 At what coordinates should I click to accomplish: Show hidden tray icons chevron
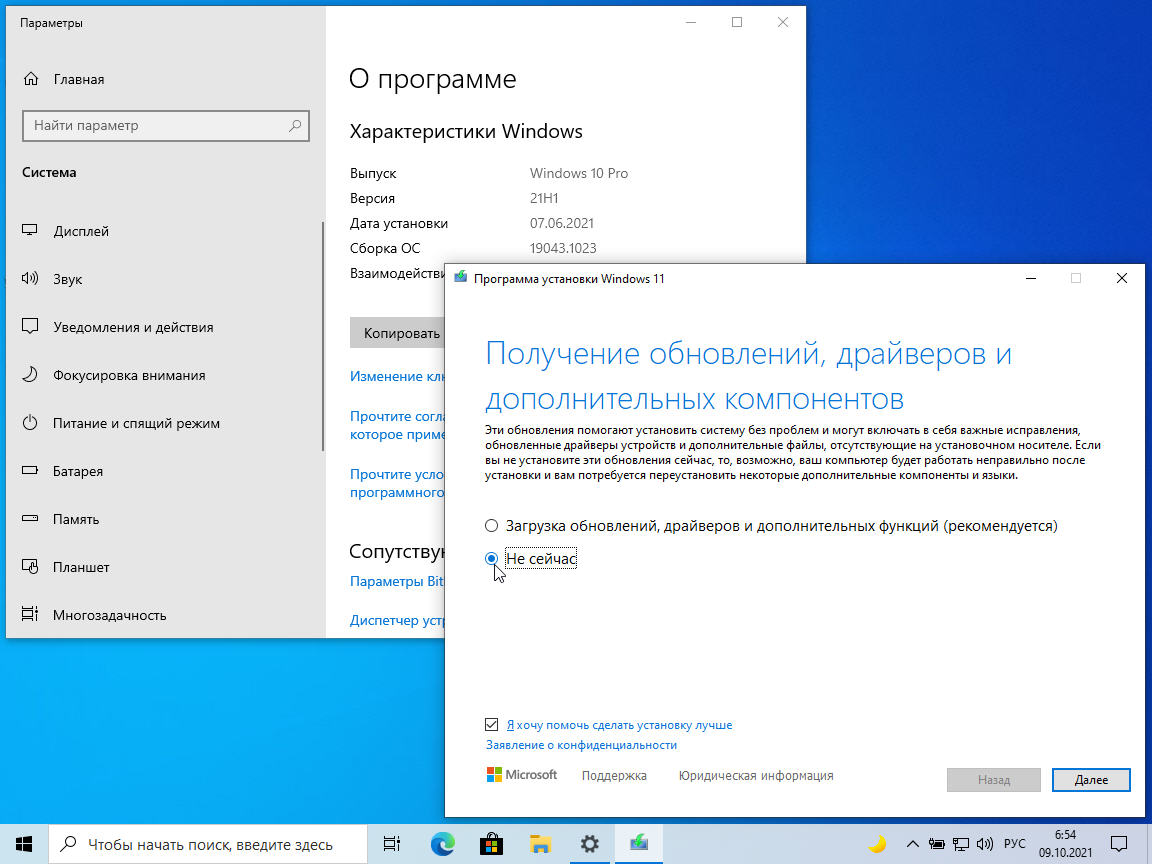(912, 844)
